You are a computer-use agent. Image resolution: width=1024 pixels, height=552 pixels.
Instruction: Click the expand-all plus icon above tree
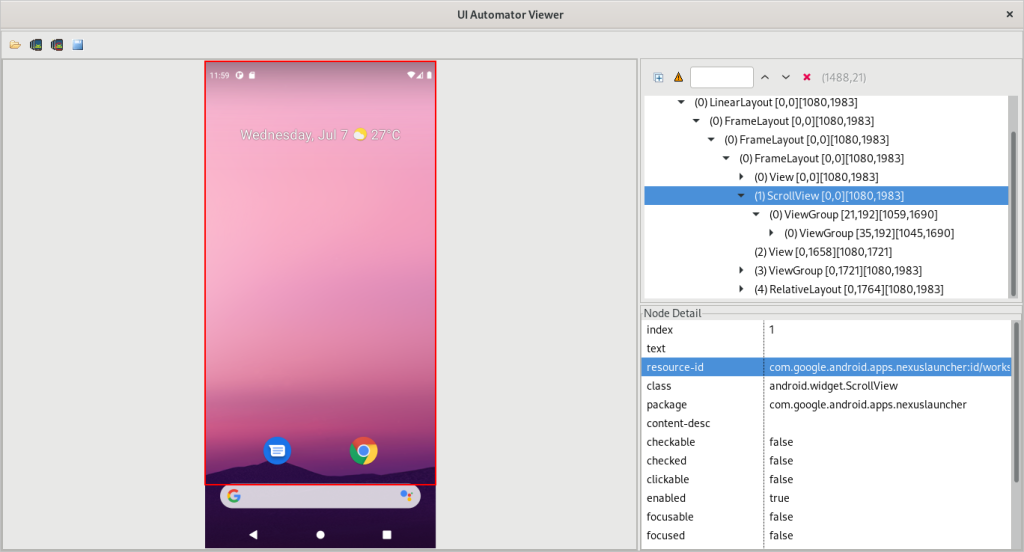coord(658,78)
